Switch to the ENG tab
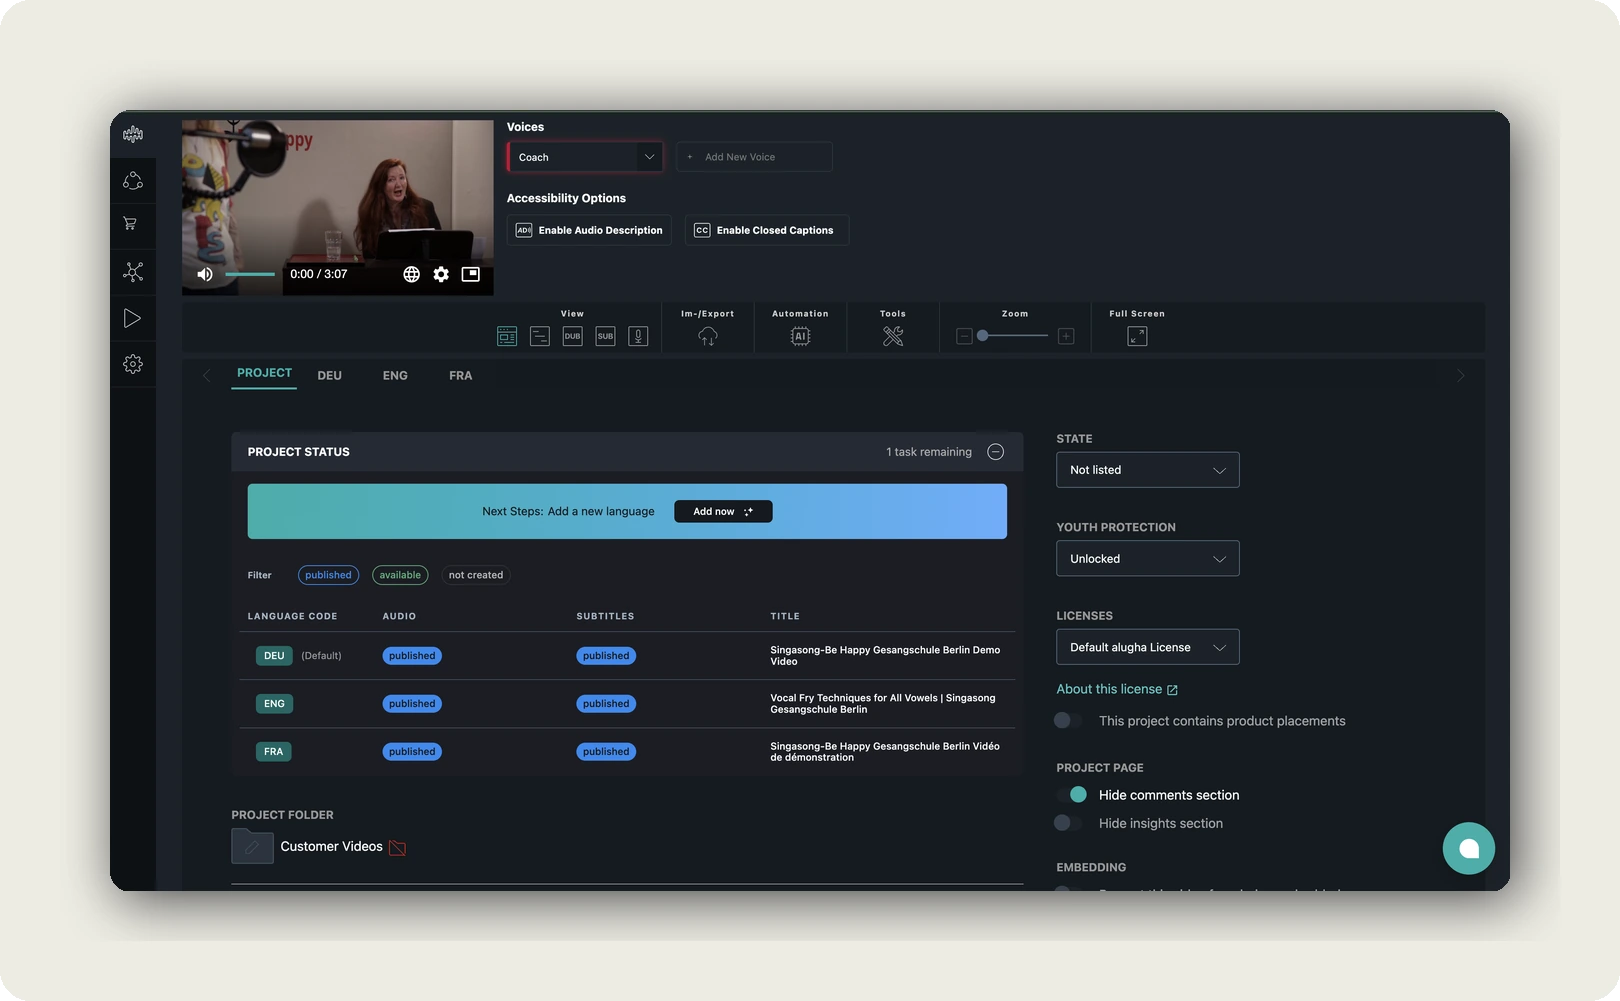This screenshot has height=1001, width=1620. click(395, 376)
